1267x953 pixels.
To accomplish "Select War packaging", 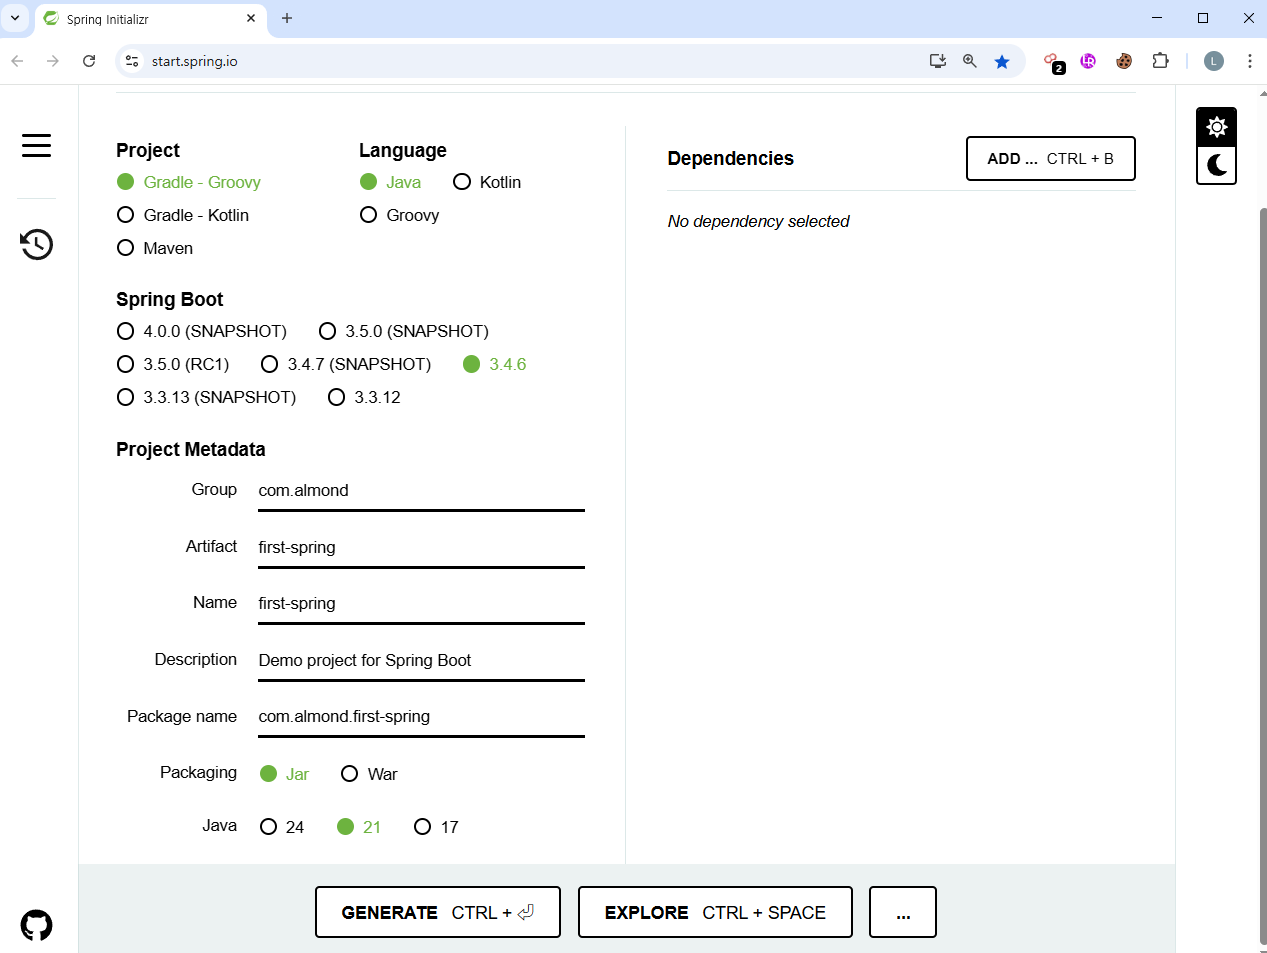I will coord(369,774).
